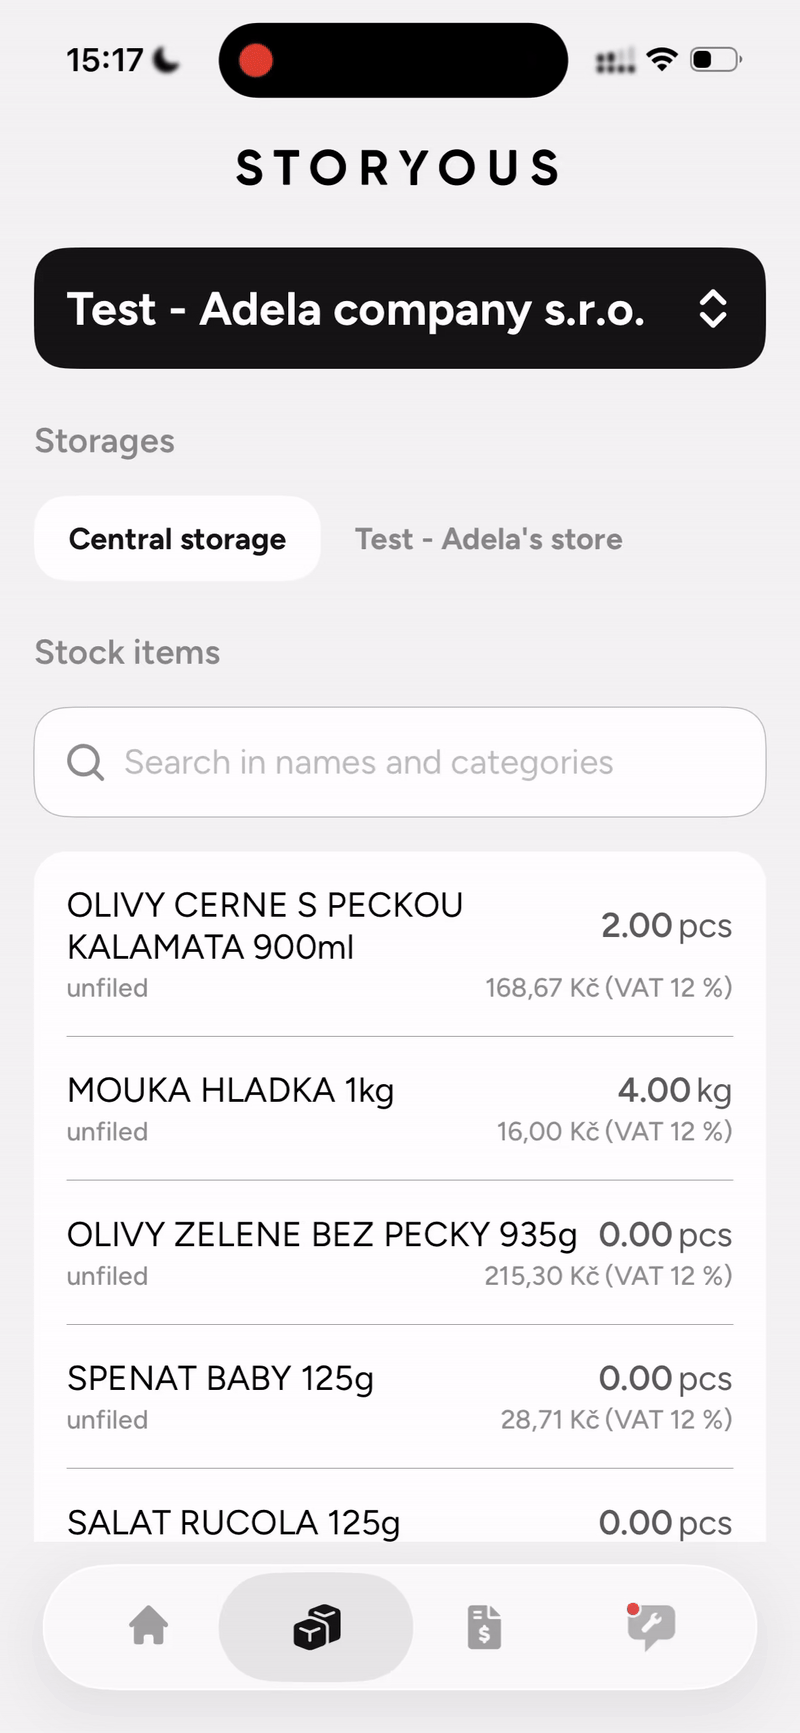Tap the red recording indicator dot

click(x=256, y=60)
